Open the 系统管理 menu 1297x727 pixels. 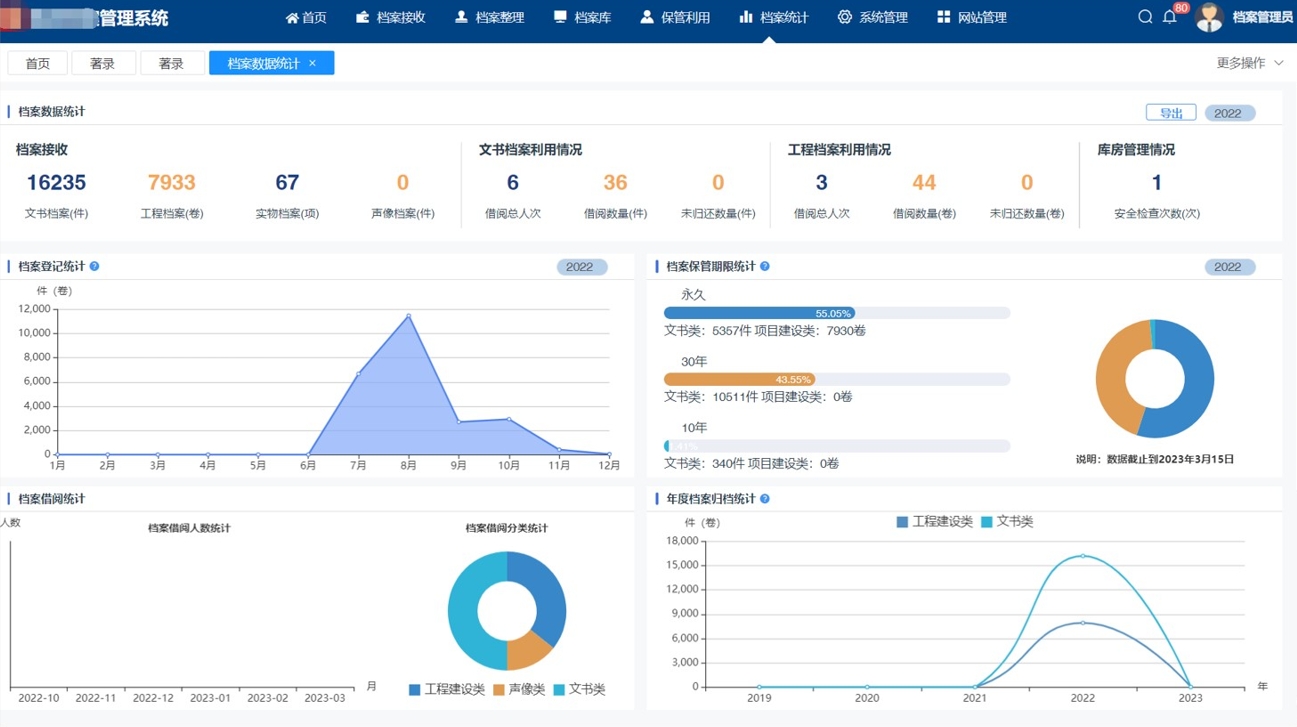tap(872, 18)
